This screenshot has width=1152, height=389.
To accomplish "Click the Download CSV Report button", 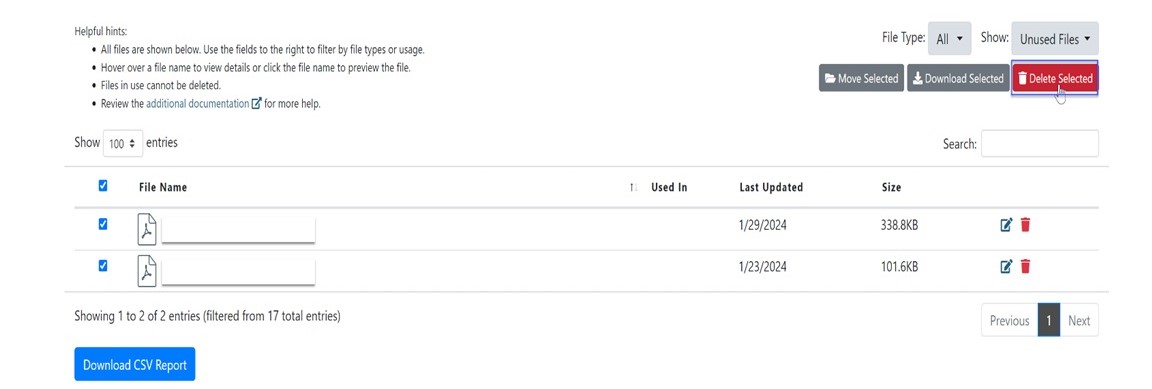I will click(x=134, y=365).
